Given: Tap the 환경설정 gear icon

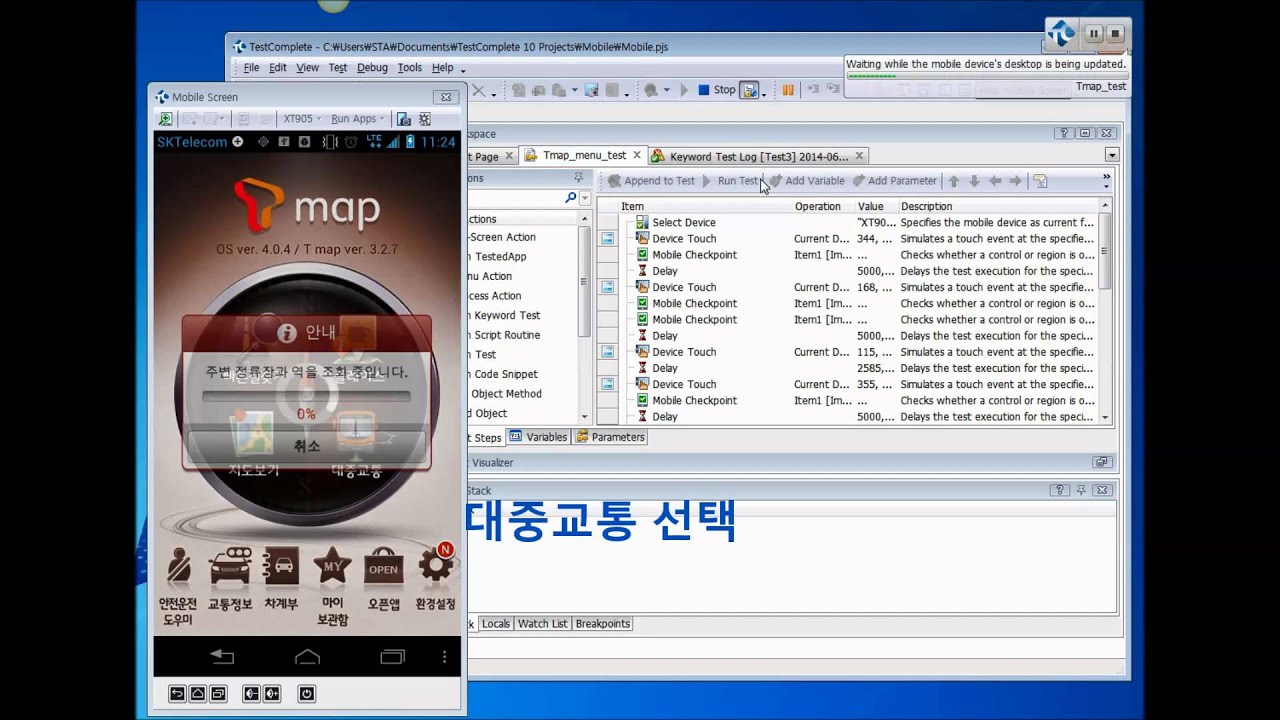Looking at the screenshot, I should pos(436,567).
